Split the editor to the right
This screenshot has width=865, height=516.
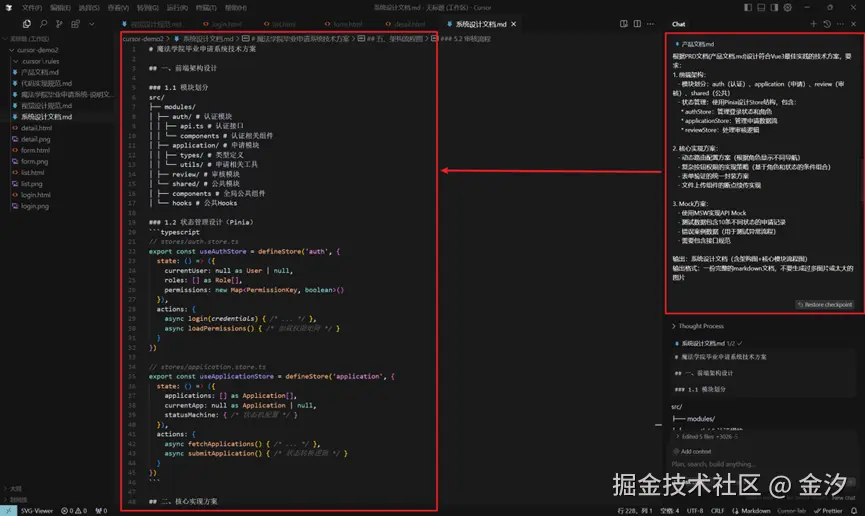pyautogui.click(x=637, y=24)
